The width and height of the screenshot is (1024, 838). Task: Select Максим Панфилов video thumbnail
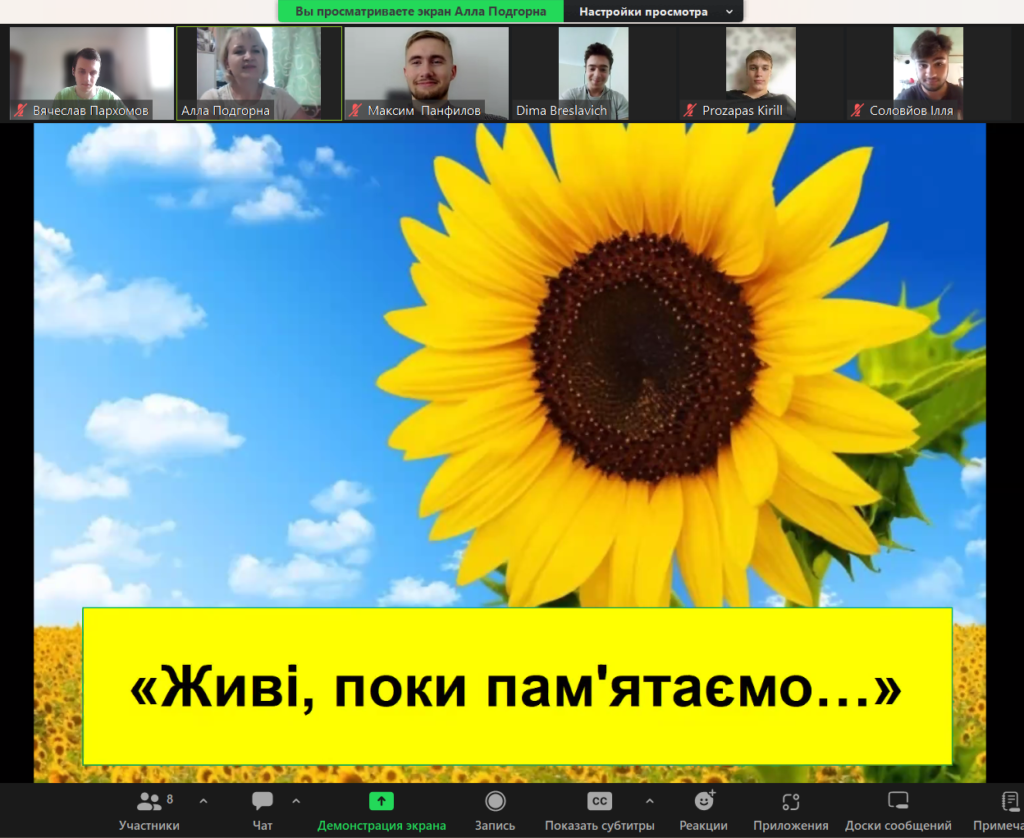[x=426, y=73]
